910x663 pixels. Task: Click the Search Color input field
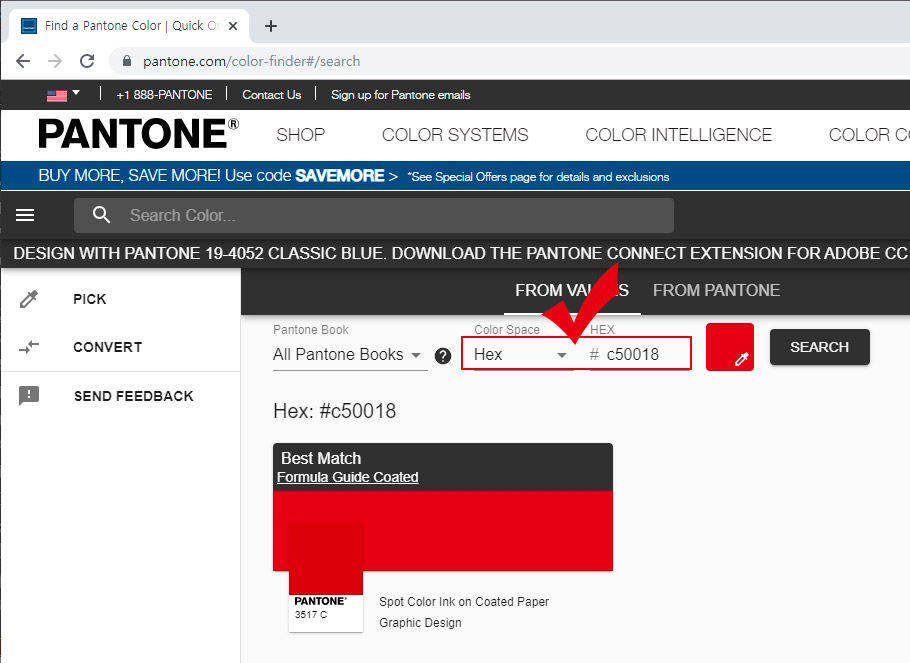pyautogui.click(x=374, y=215)
